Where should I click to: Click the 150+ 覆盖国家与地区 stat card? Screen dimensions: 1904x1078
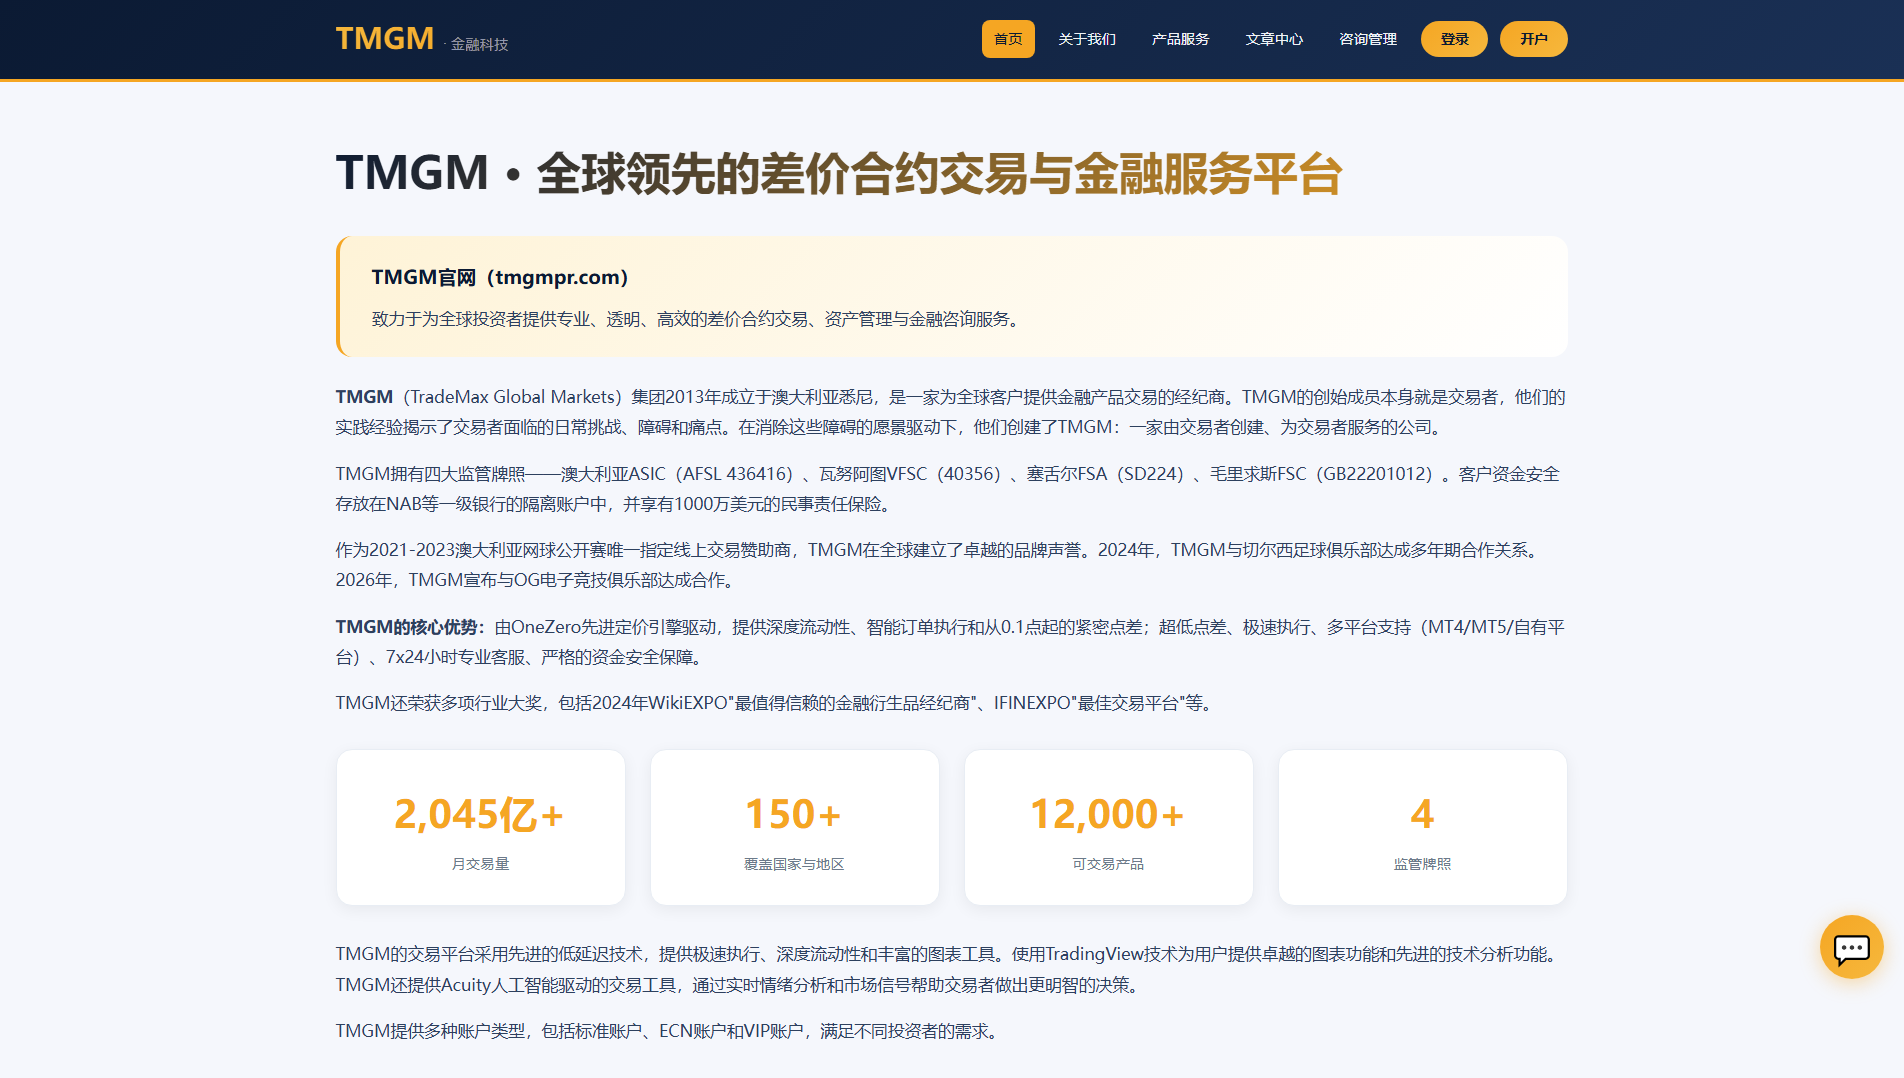point(795,828)
